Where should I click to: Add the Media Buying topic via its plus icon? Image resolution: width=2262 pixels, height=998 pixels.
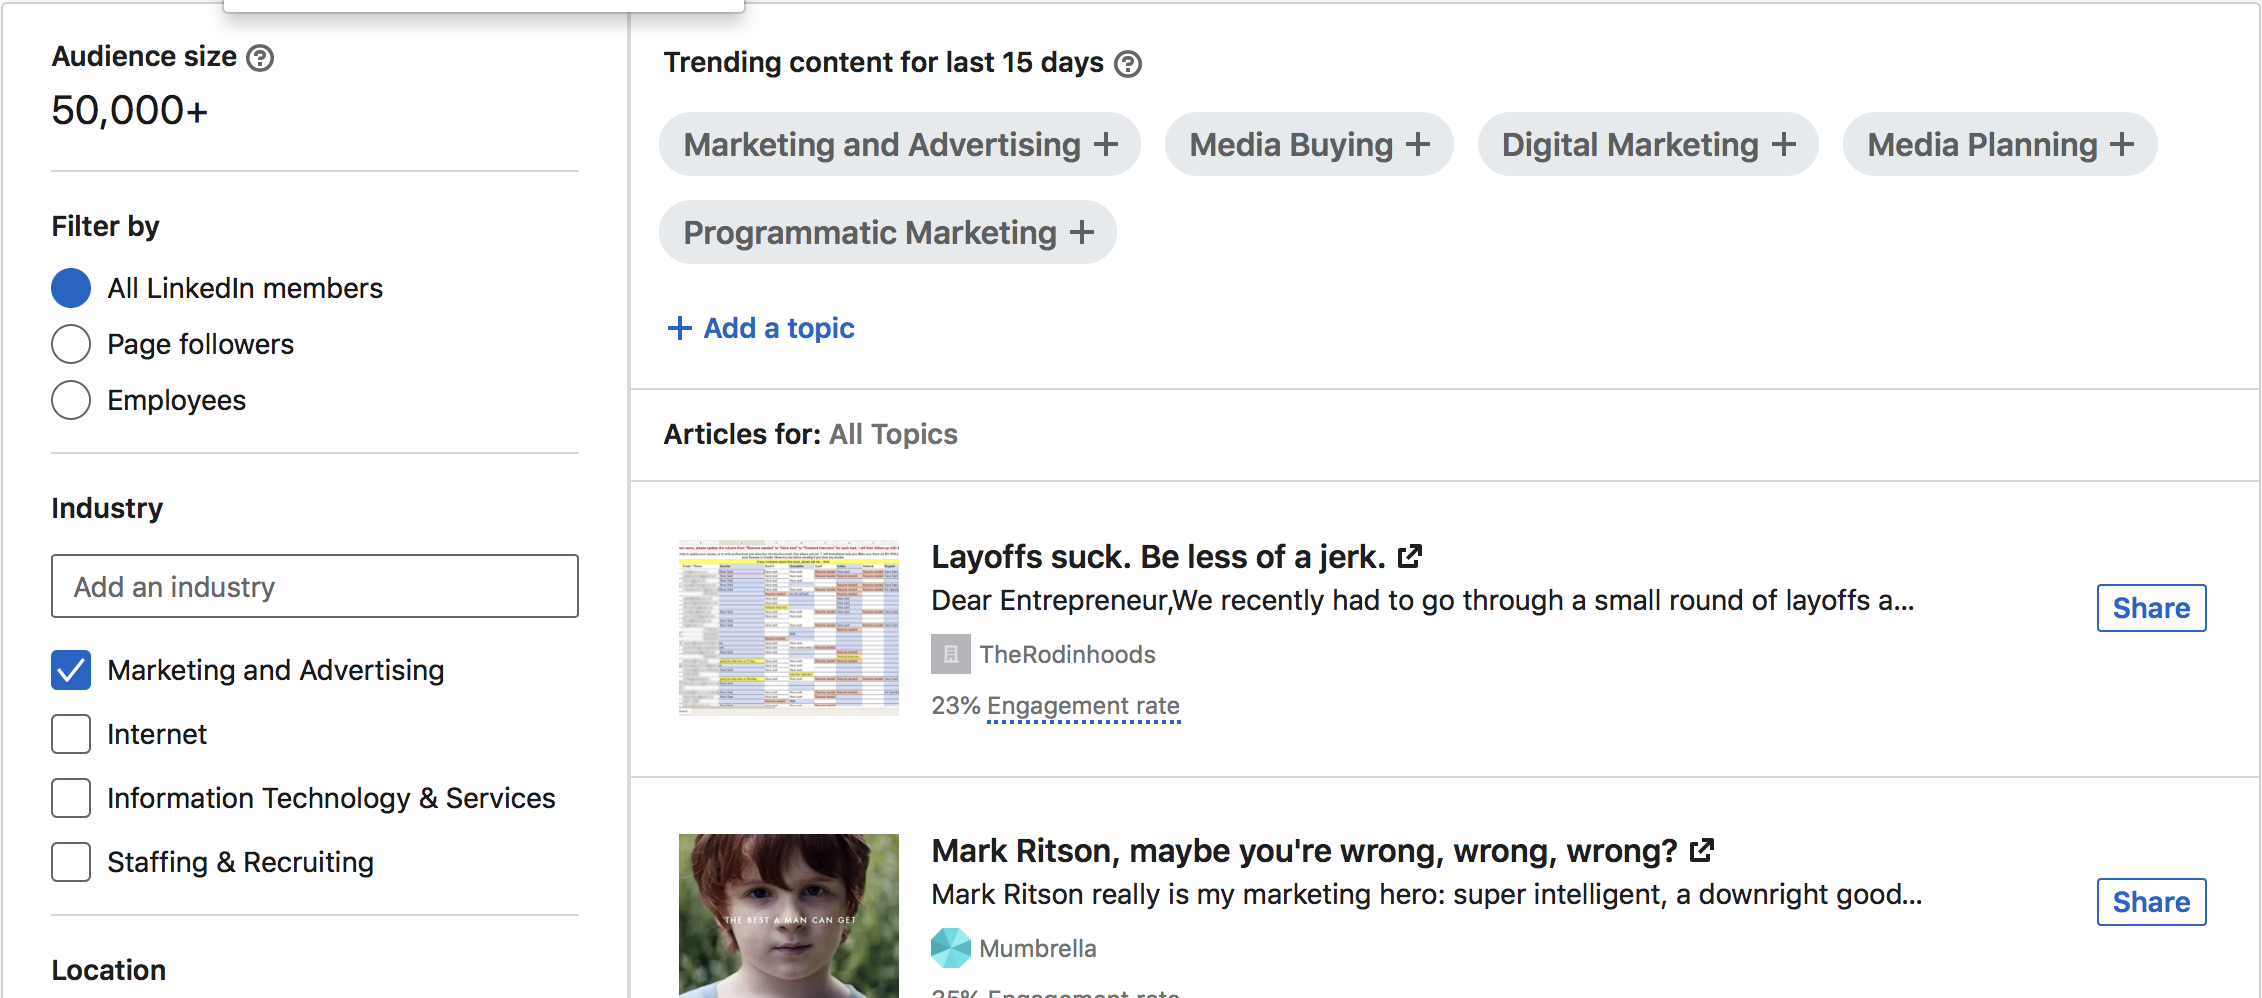[1418, 144]
